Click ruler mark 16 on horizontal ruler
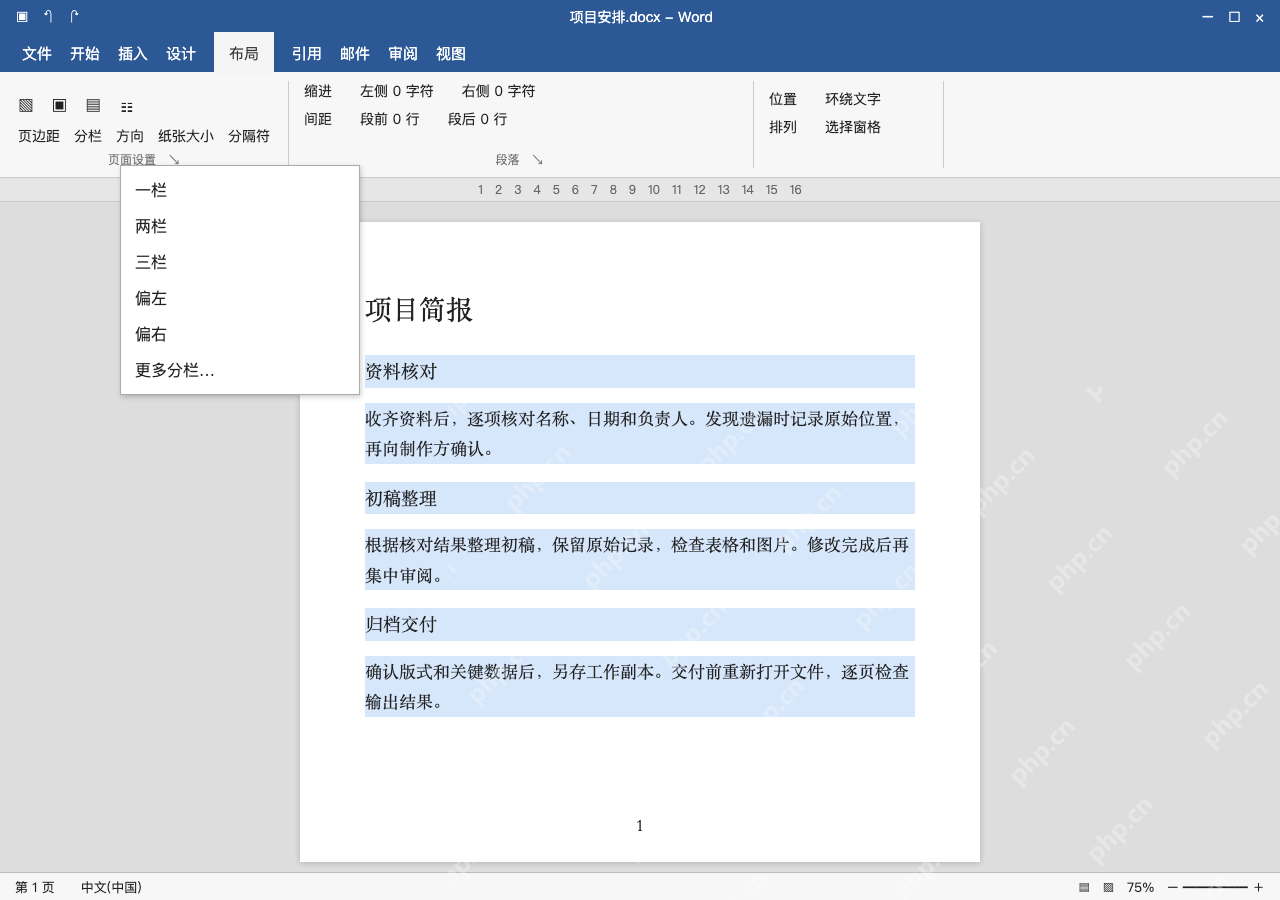 coord(796,190)
